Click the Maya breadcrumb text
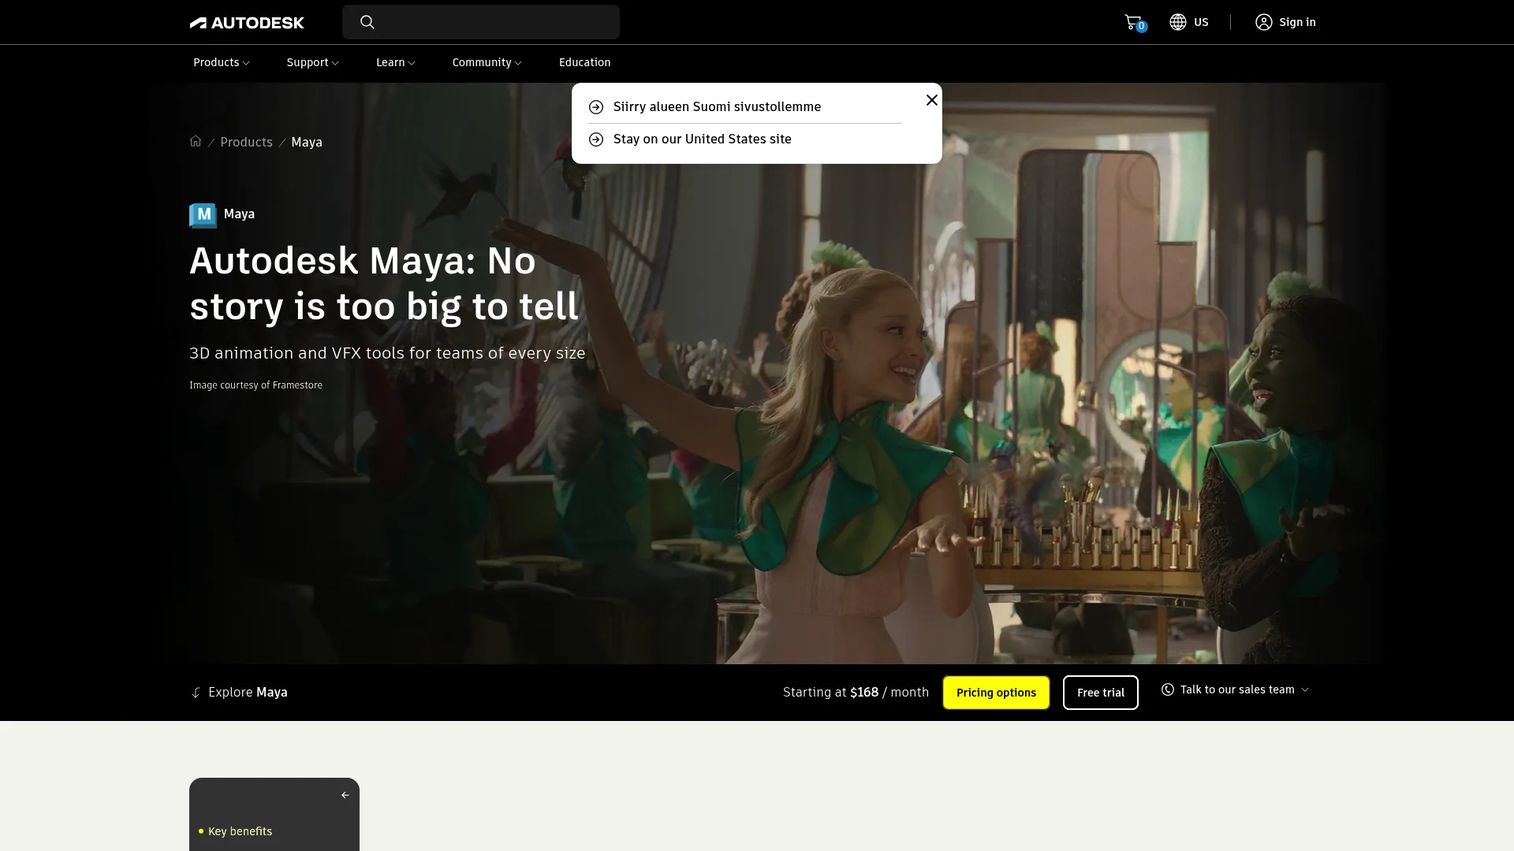Screen dimensions: 1514x851 tap(307, 142)
